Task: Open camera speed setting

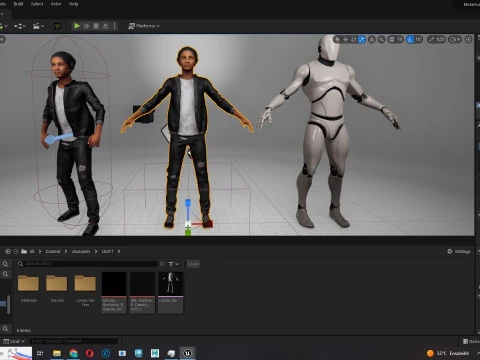Action: pos(455,40)
